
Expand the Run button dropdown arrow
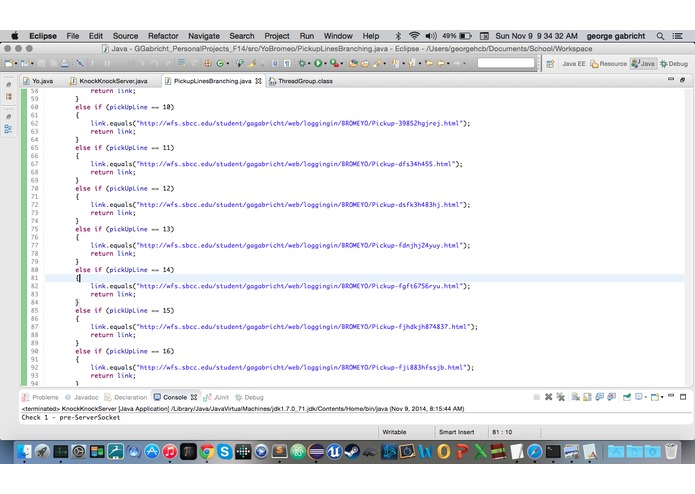pos(325,64)
